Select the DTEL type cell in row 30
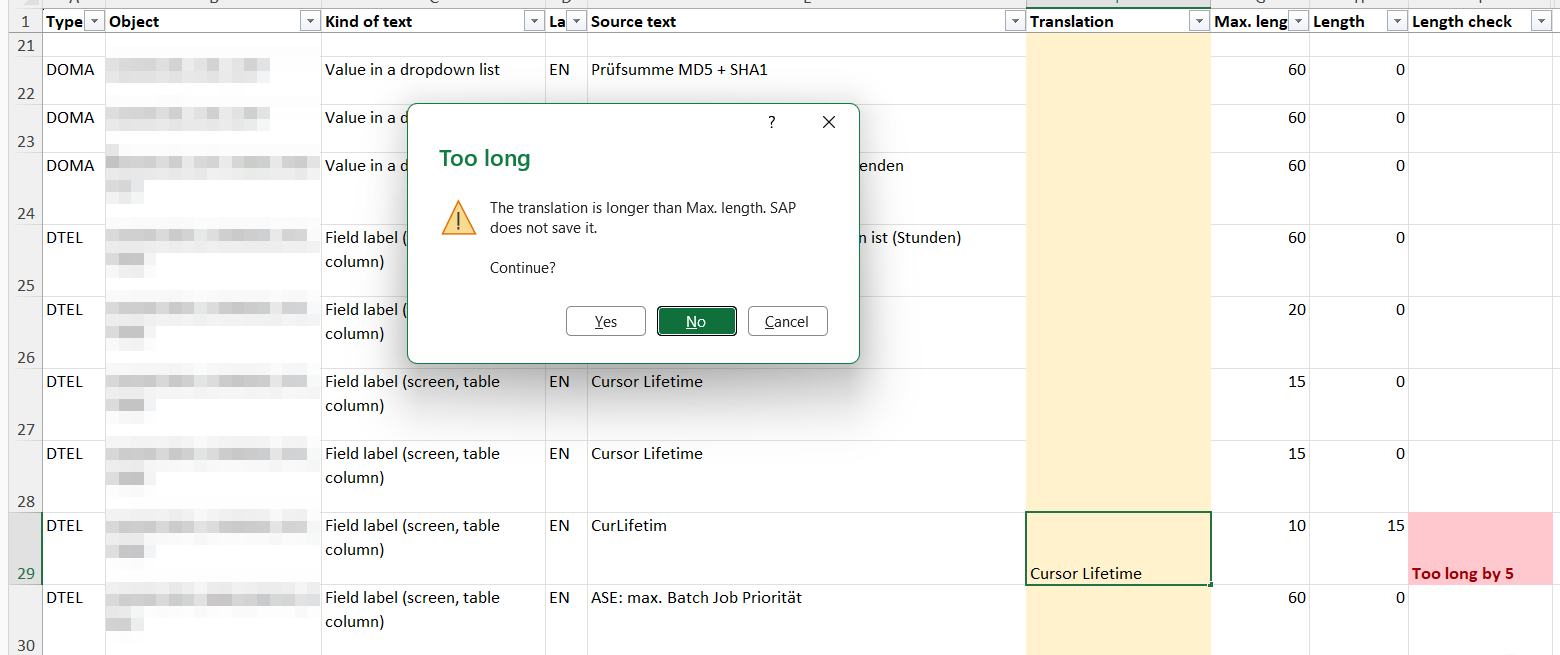Image resolution: width=1560 pixels, height=655 pixels. 74,620
